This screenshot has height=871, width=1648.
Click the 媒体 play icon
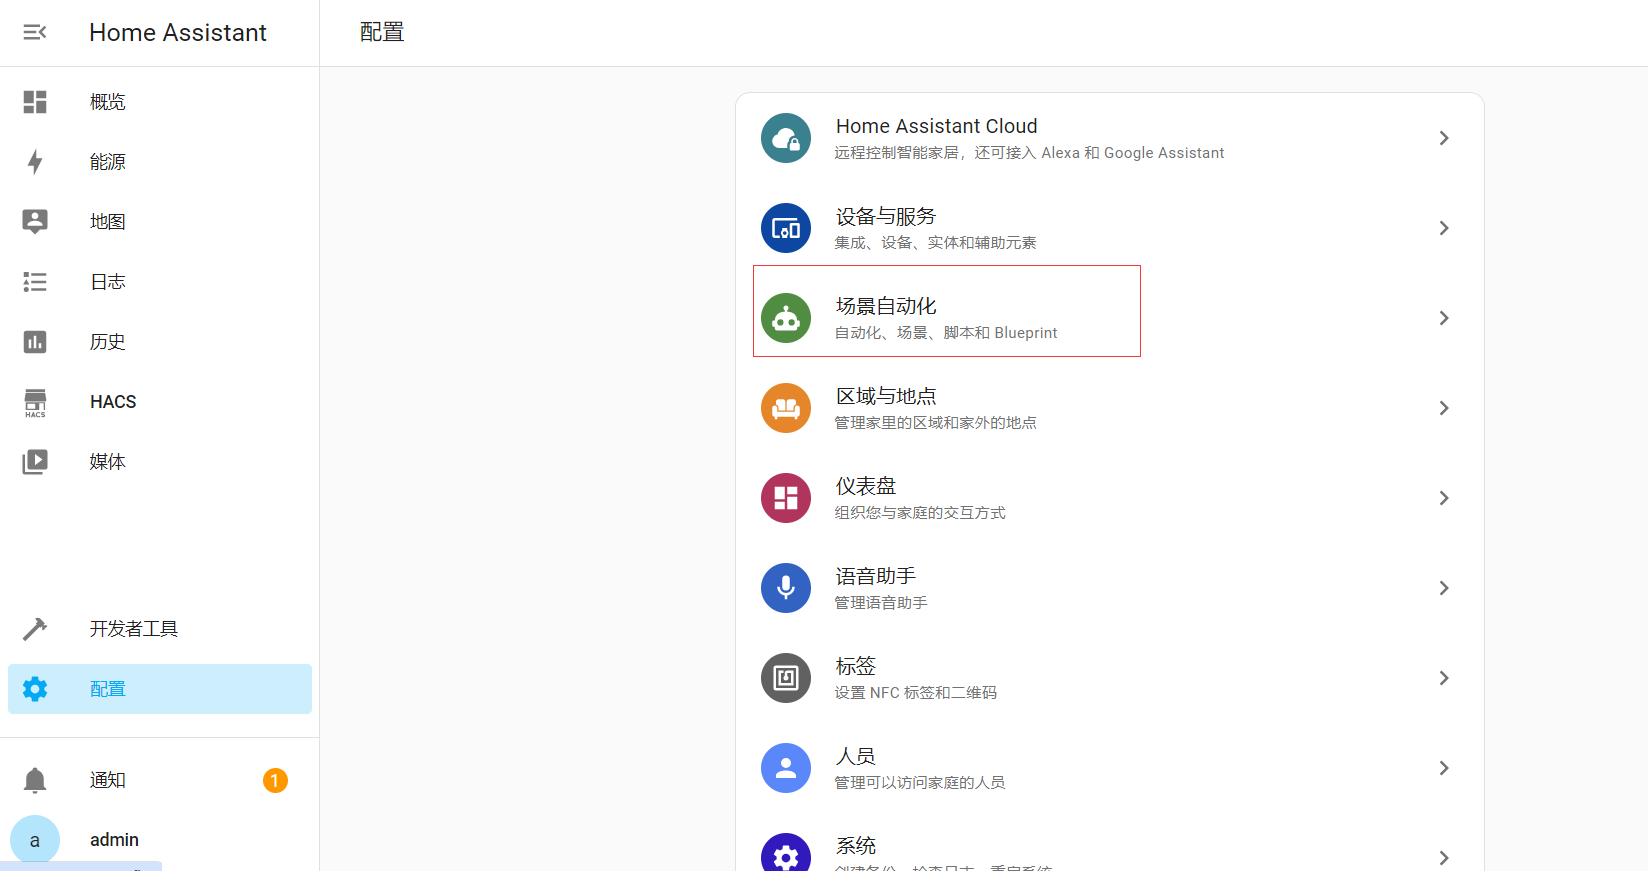coord(35,462)
